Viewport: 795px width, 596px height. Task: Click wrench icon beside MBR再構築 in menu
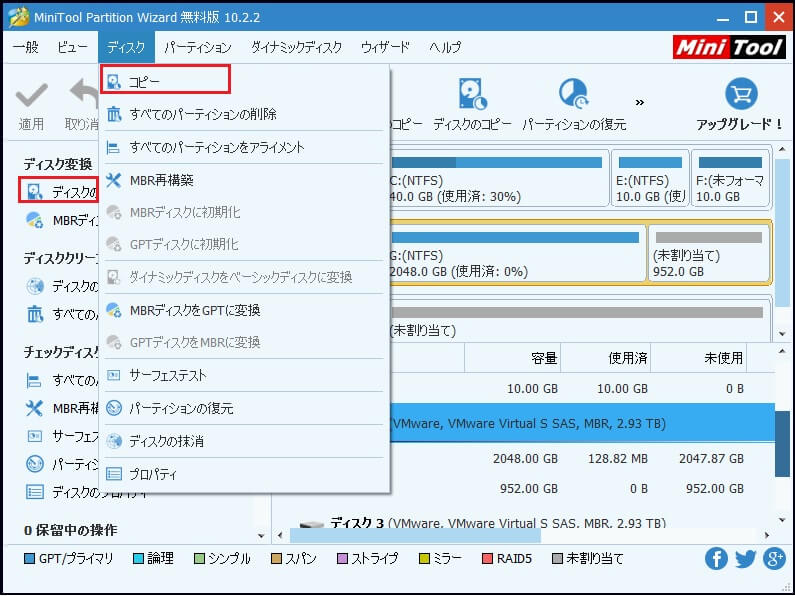114,180
